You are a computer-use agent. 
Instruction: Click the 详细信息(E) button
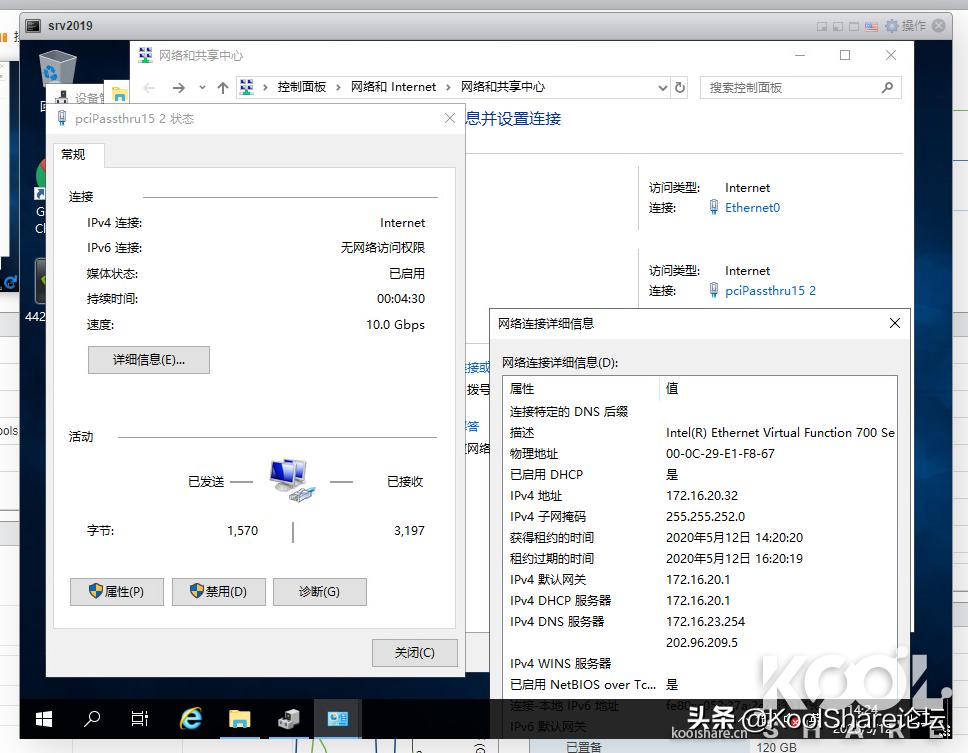click(148, 360)
